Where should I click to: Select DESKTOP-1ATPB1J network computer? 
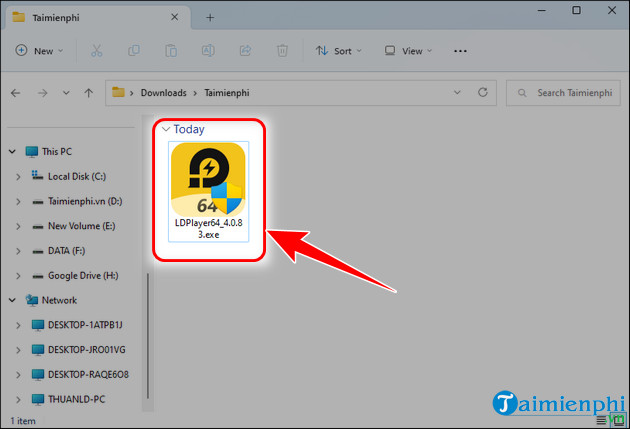91,325
